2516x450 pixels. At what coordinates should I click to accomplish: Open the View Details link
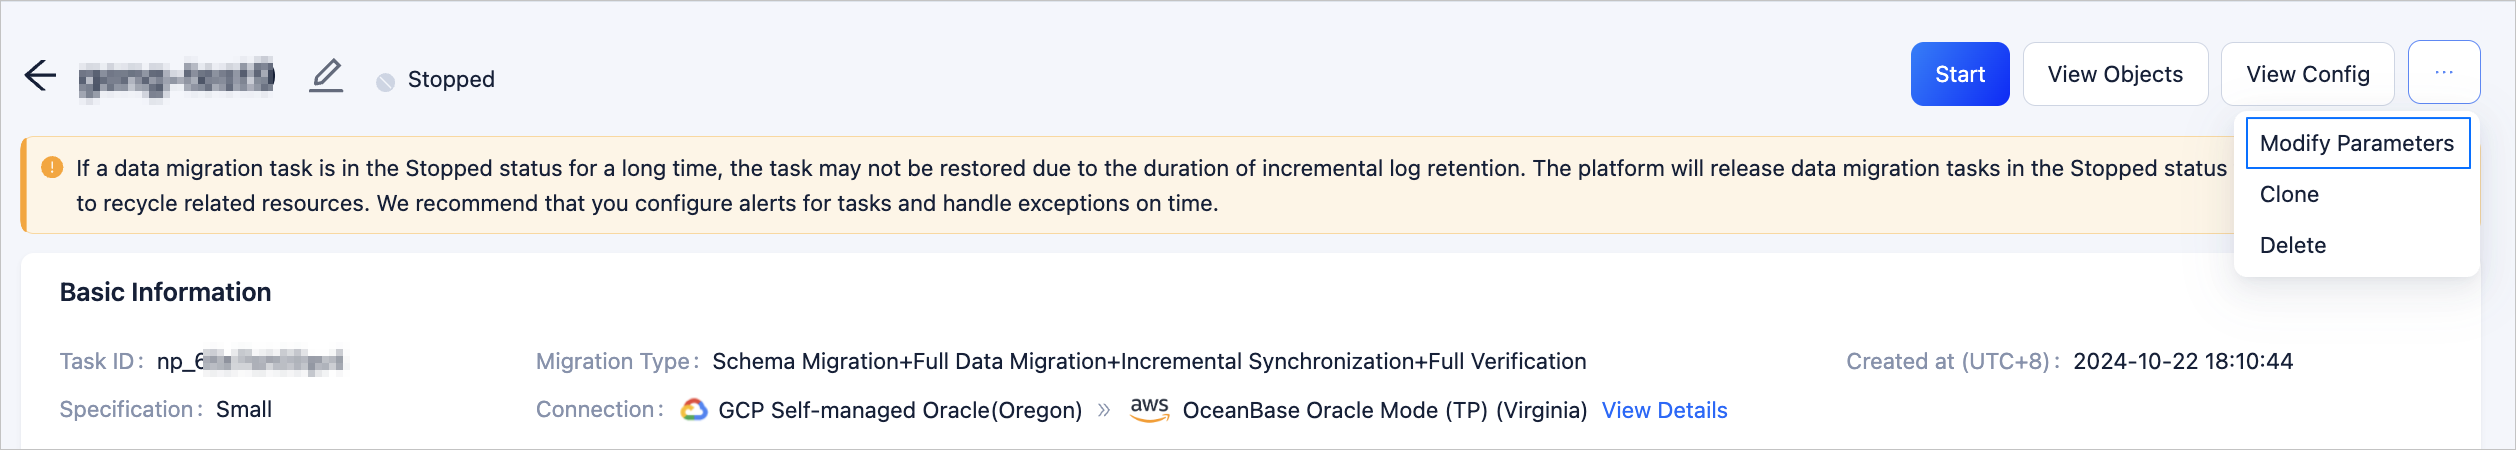[x=1664, y=410]
